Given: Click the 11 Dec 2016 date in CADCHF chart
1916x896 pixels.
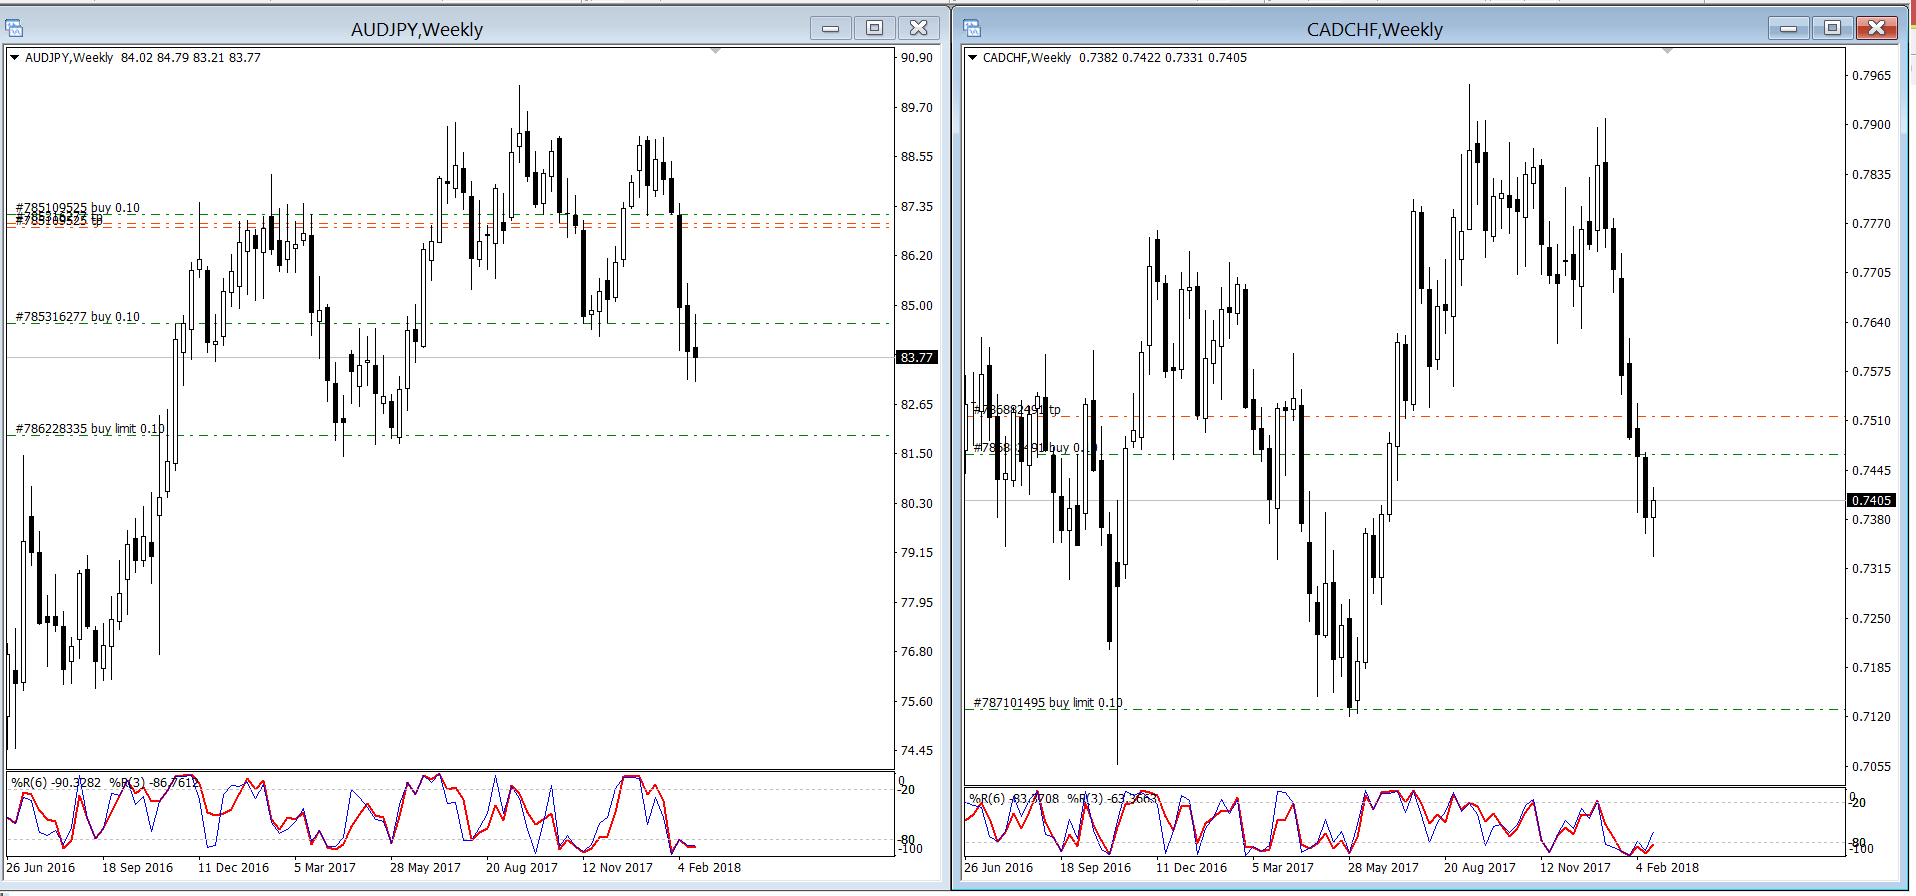Looking at the screenshot, I should [1191, 868].
